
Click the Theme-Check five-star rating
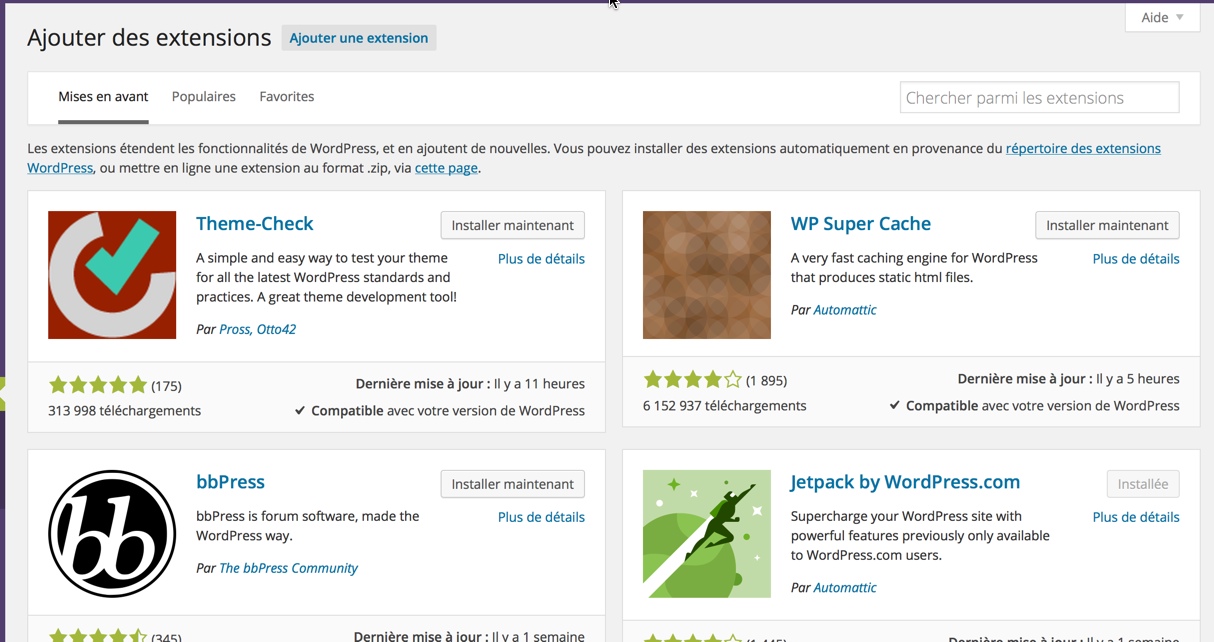tap(98, 385)
